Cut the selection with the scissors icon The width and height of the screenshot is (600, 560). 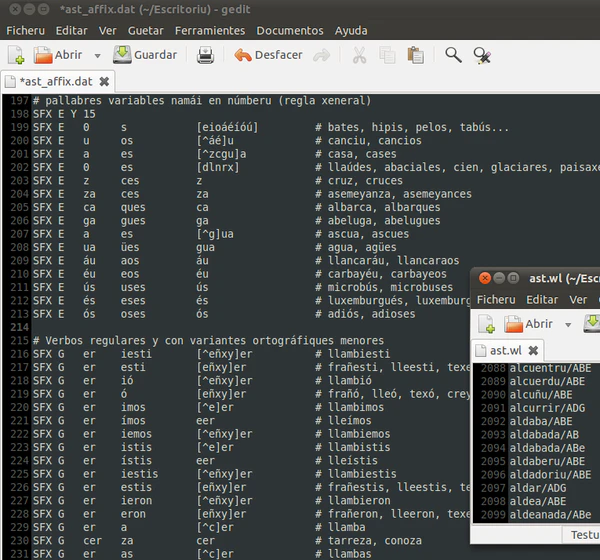360,55
